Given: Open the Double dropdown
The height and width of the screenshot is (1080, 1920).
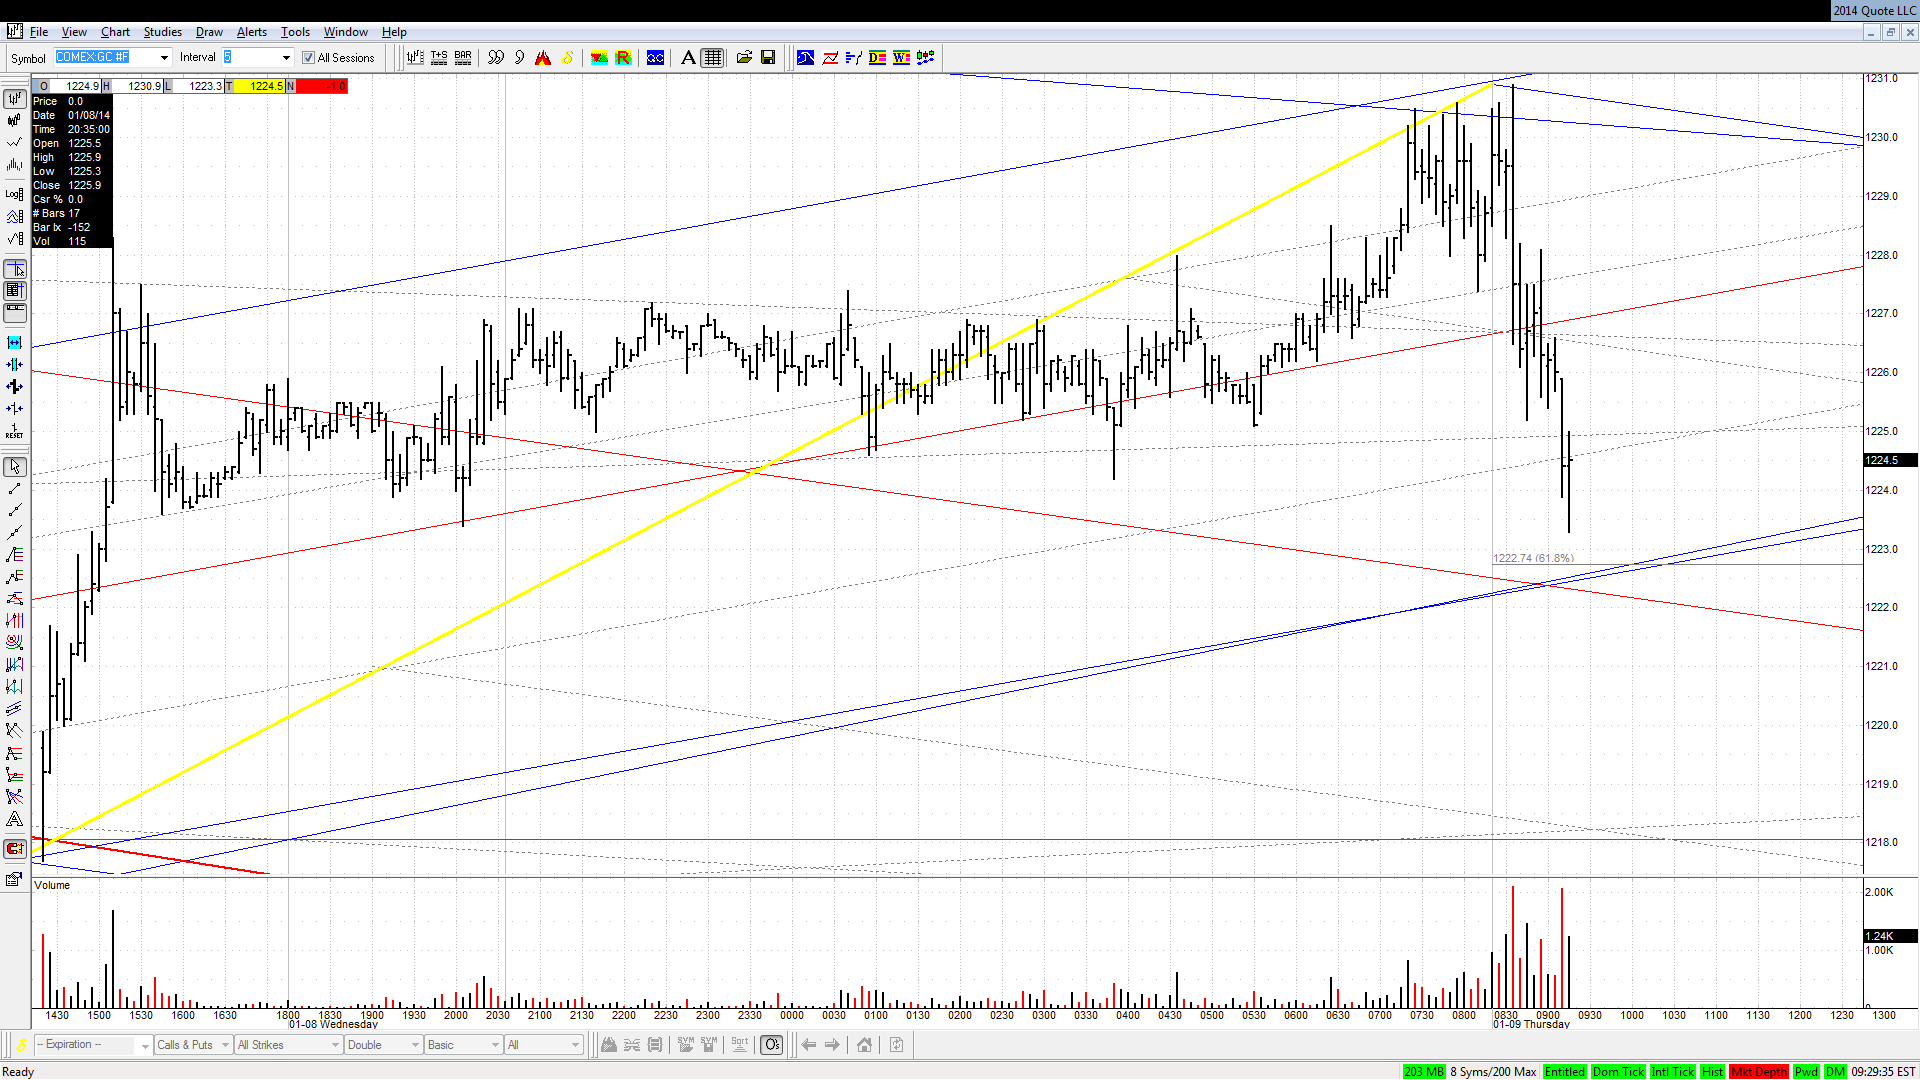Looking at the screenshot, I should coord(383,1045).
